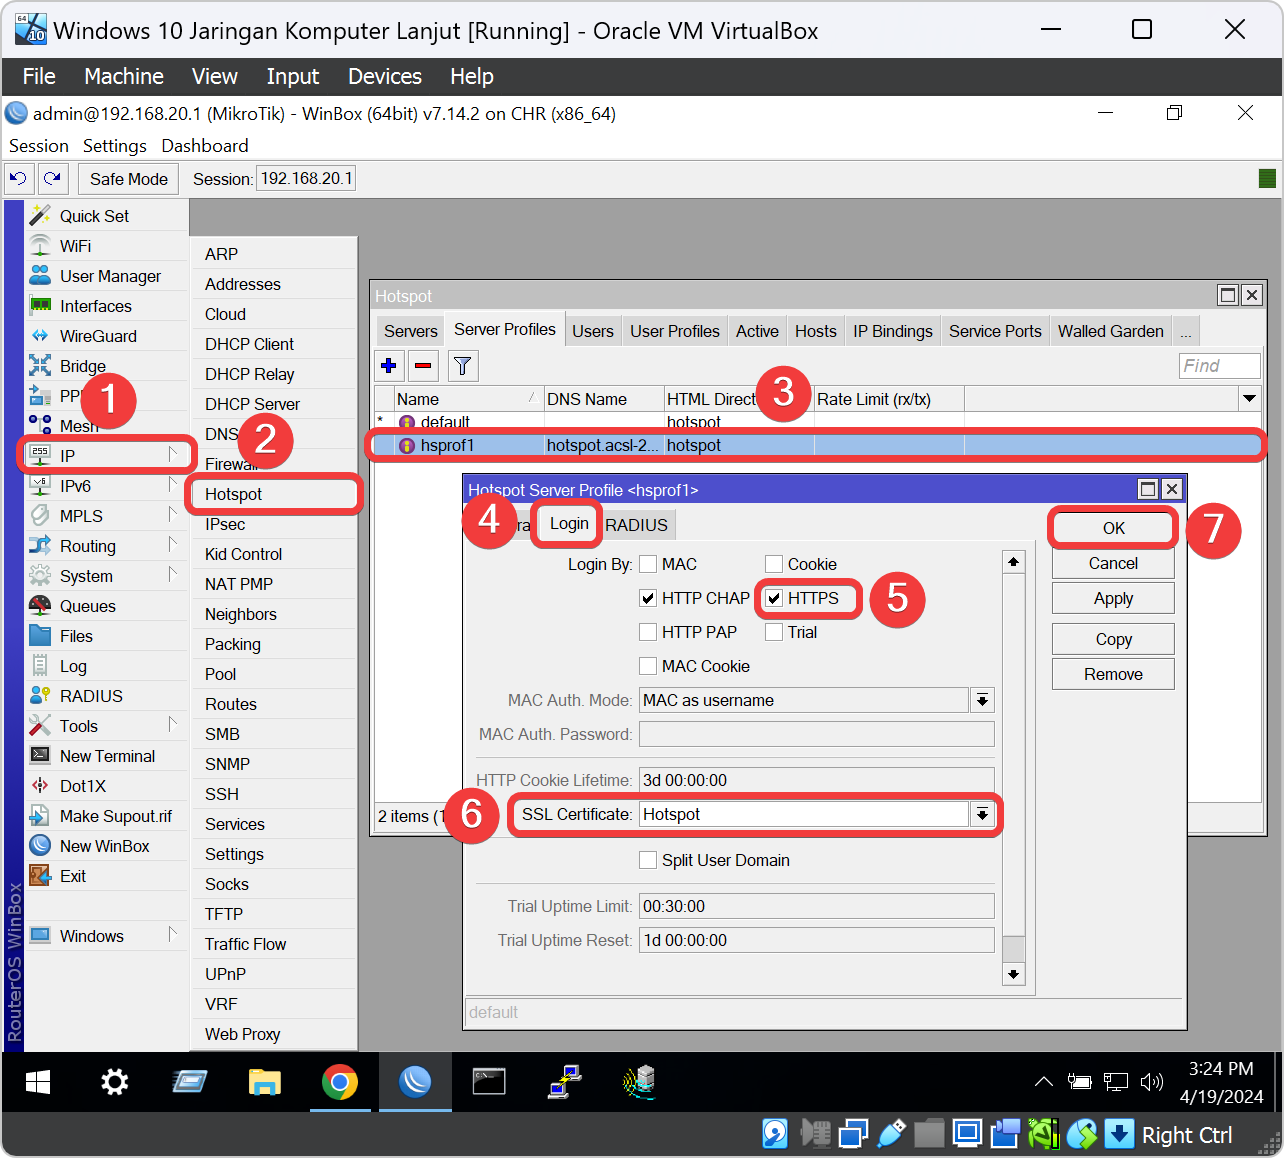Screen dimensions: 1284x1158
Task: Click Make Supout.rif in the sidebar
Action: coord(115,816)
